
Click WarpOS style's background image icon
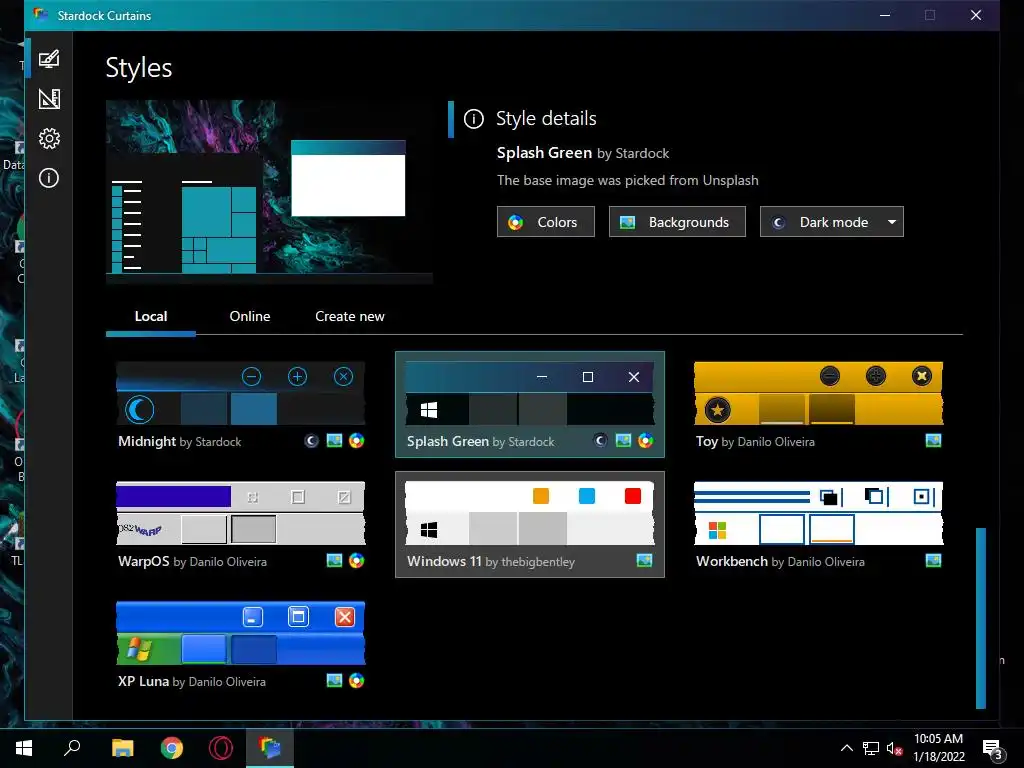click(334, 560)
